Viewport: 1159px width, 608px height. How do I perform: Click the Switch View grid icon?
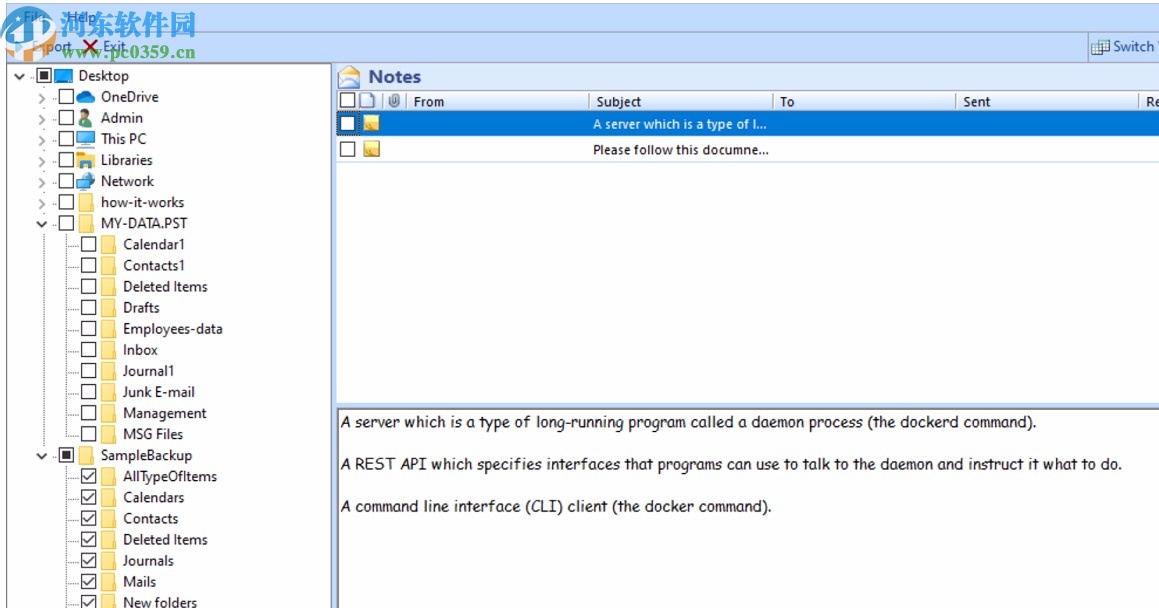pyautogui.click(x=1098, y=47)
